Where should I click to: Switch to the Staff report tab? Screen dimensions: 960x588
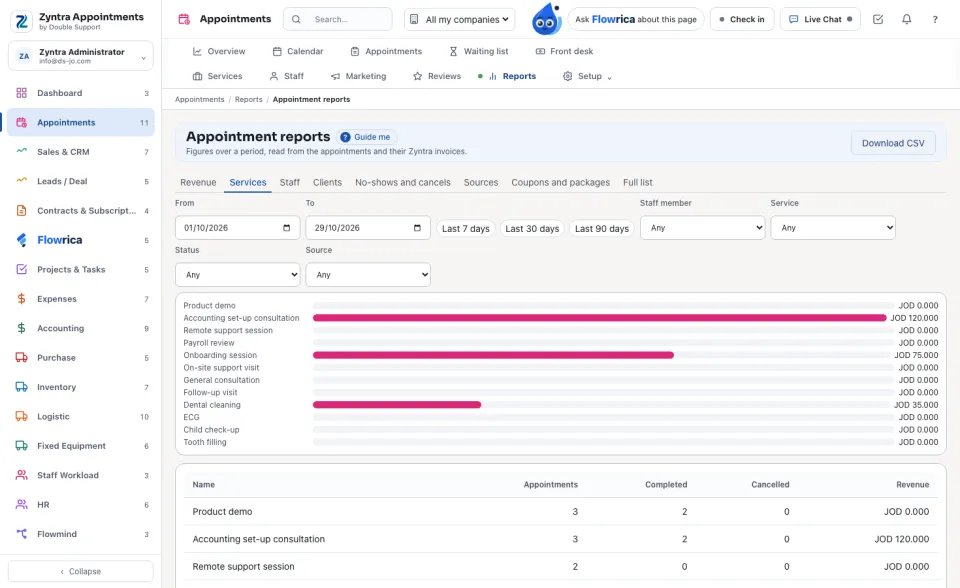(290, 183)
